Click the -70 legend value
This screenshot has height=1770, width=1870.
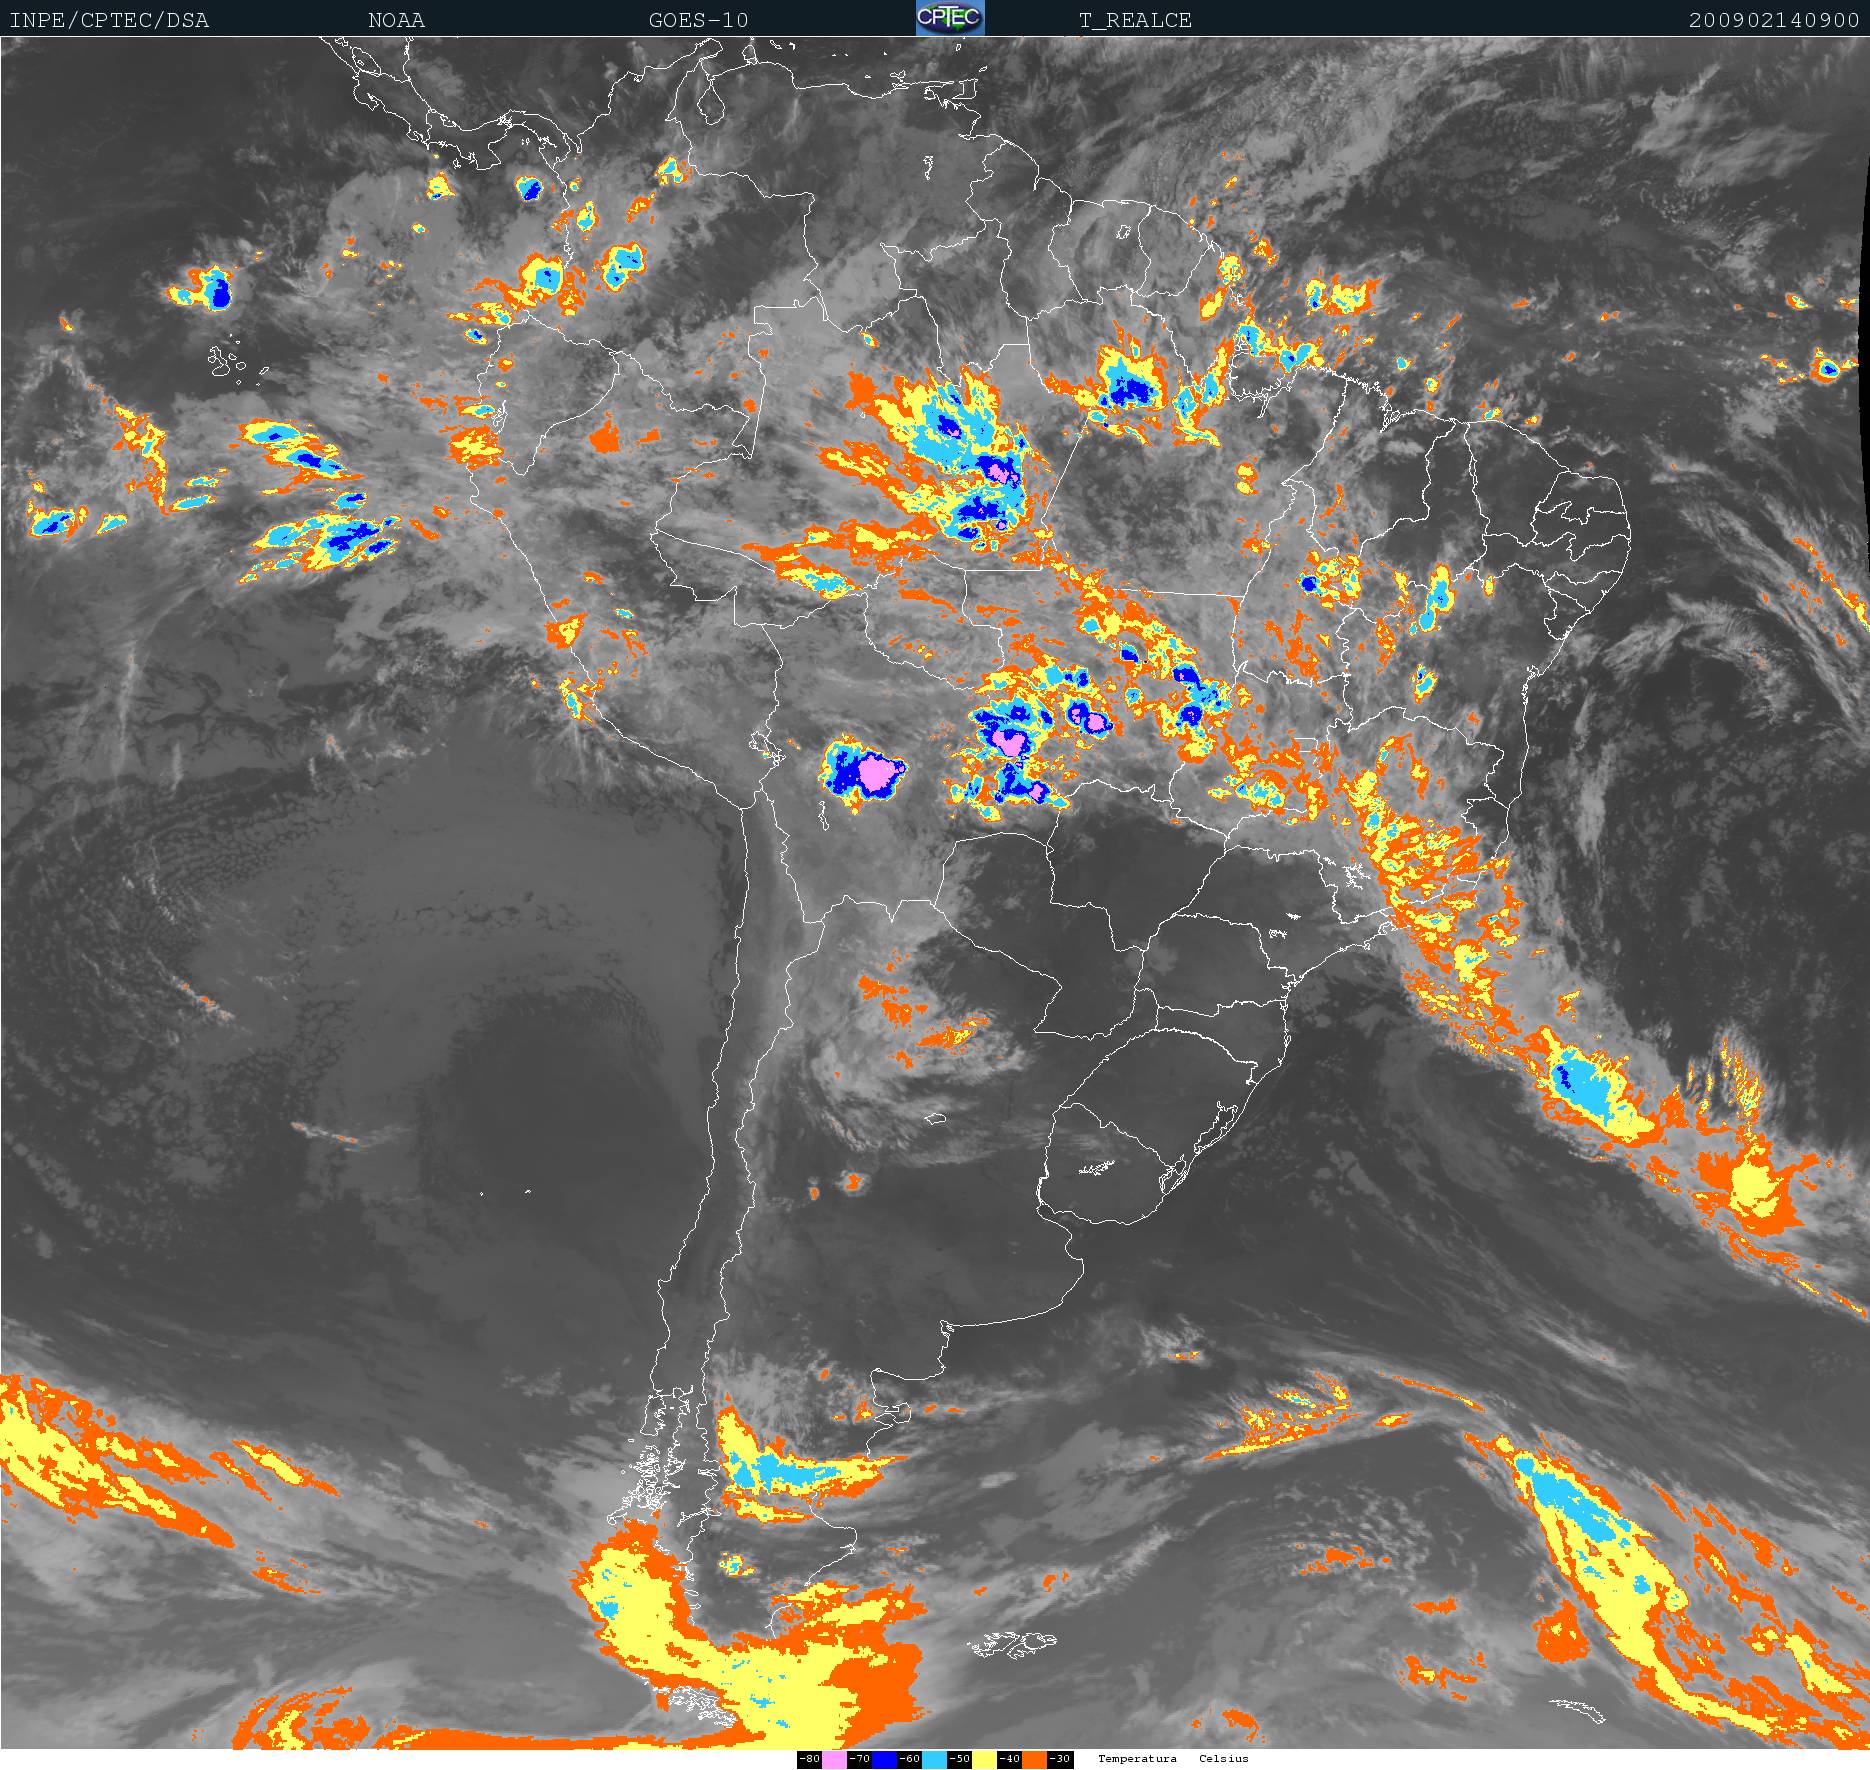click(x=859, y=1759)
